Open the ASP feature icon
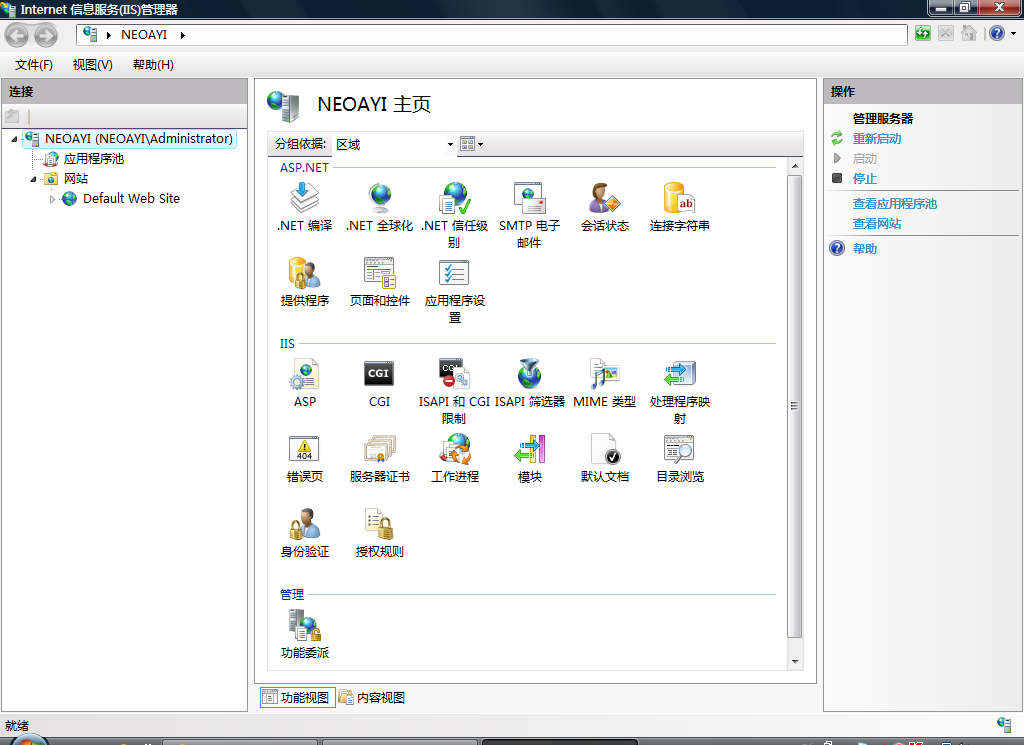The image size is (1024, 745). (x=304, y=383)
